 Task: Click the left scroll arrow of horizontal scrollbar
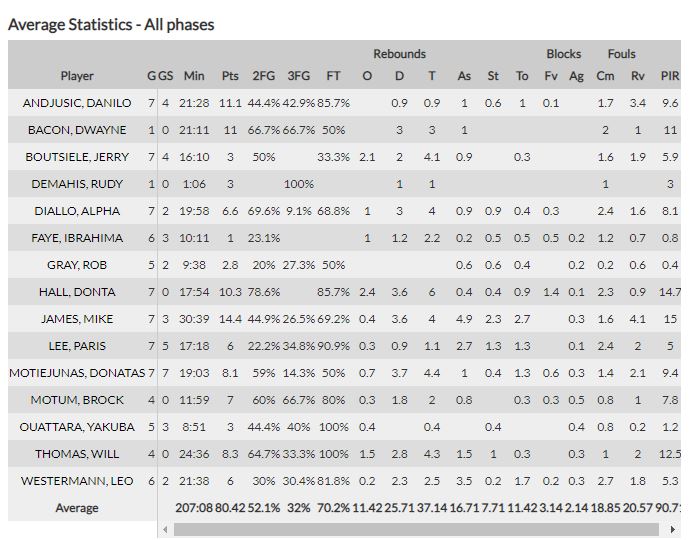(164, 529)
